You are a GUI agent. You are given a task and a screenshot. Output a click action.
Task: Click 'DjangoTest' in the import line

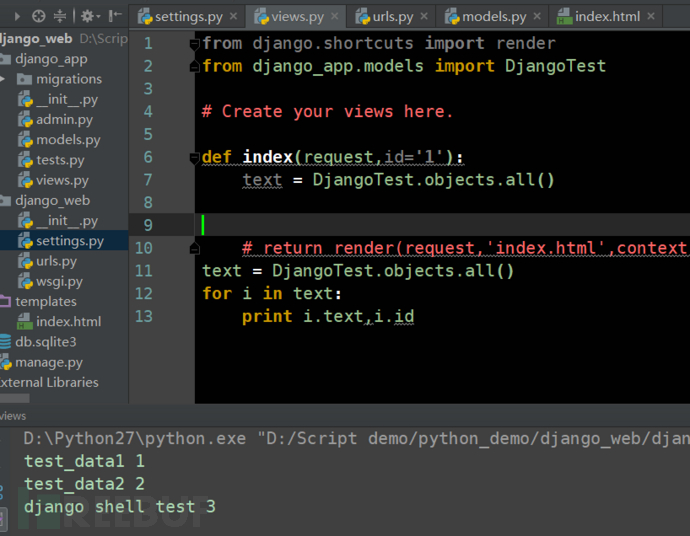(x=555, y=66)
